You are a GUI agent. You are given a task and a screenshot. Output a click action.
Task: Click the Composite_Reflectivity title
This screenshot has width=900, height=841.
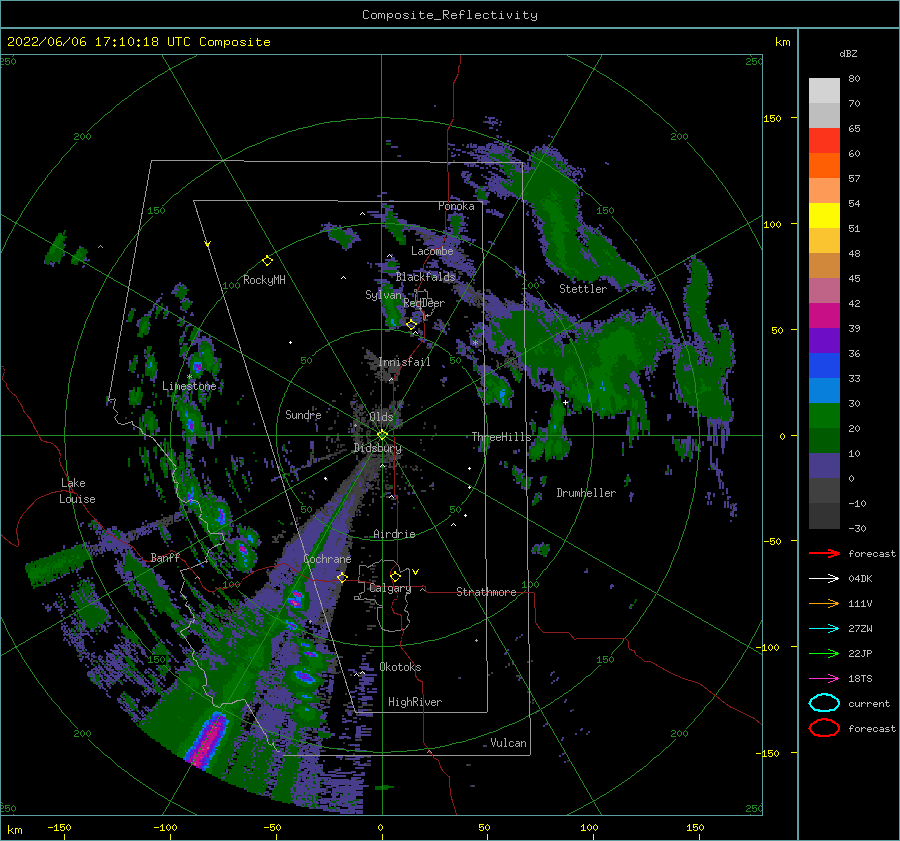[449, 15]
